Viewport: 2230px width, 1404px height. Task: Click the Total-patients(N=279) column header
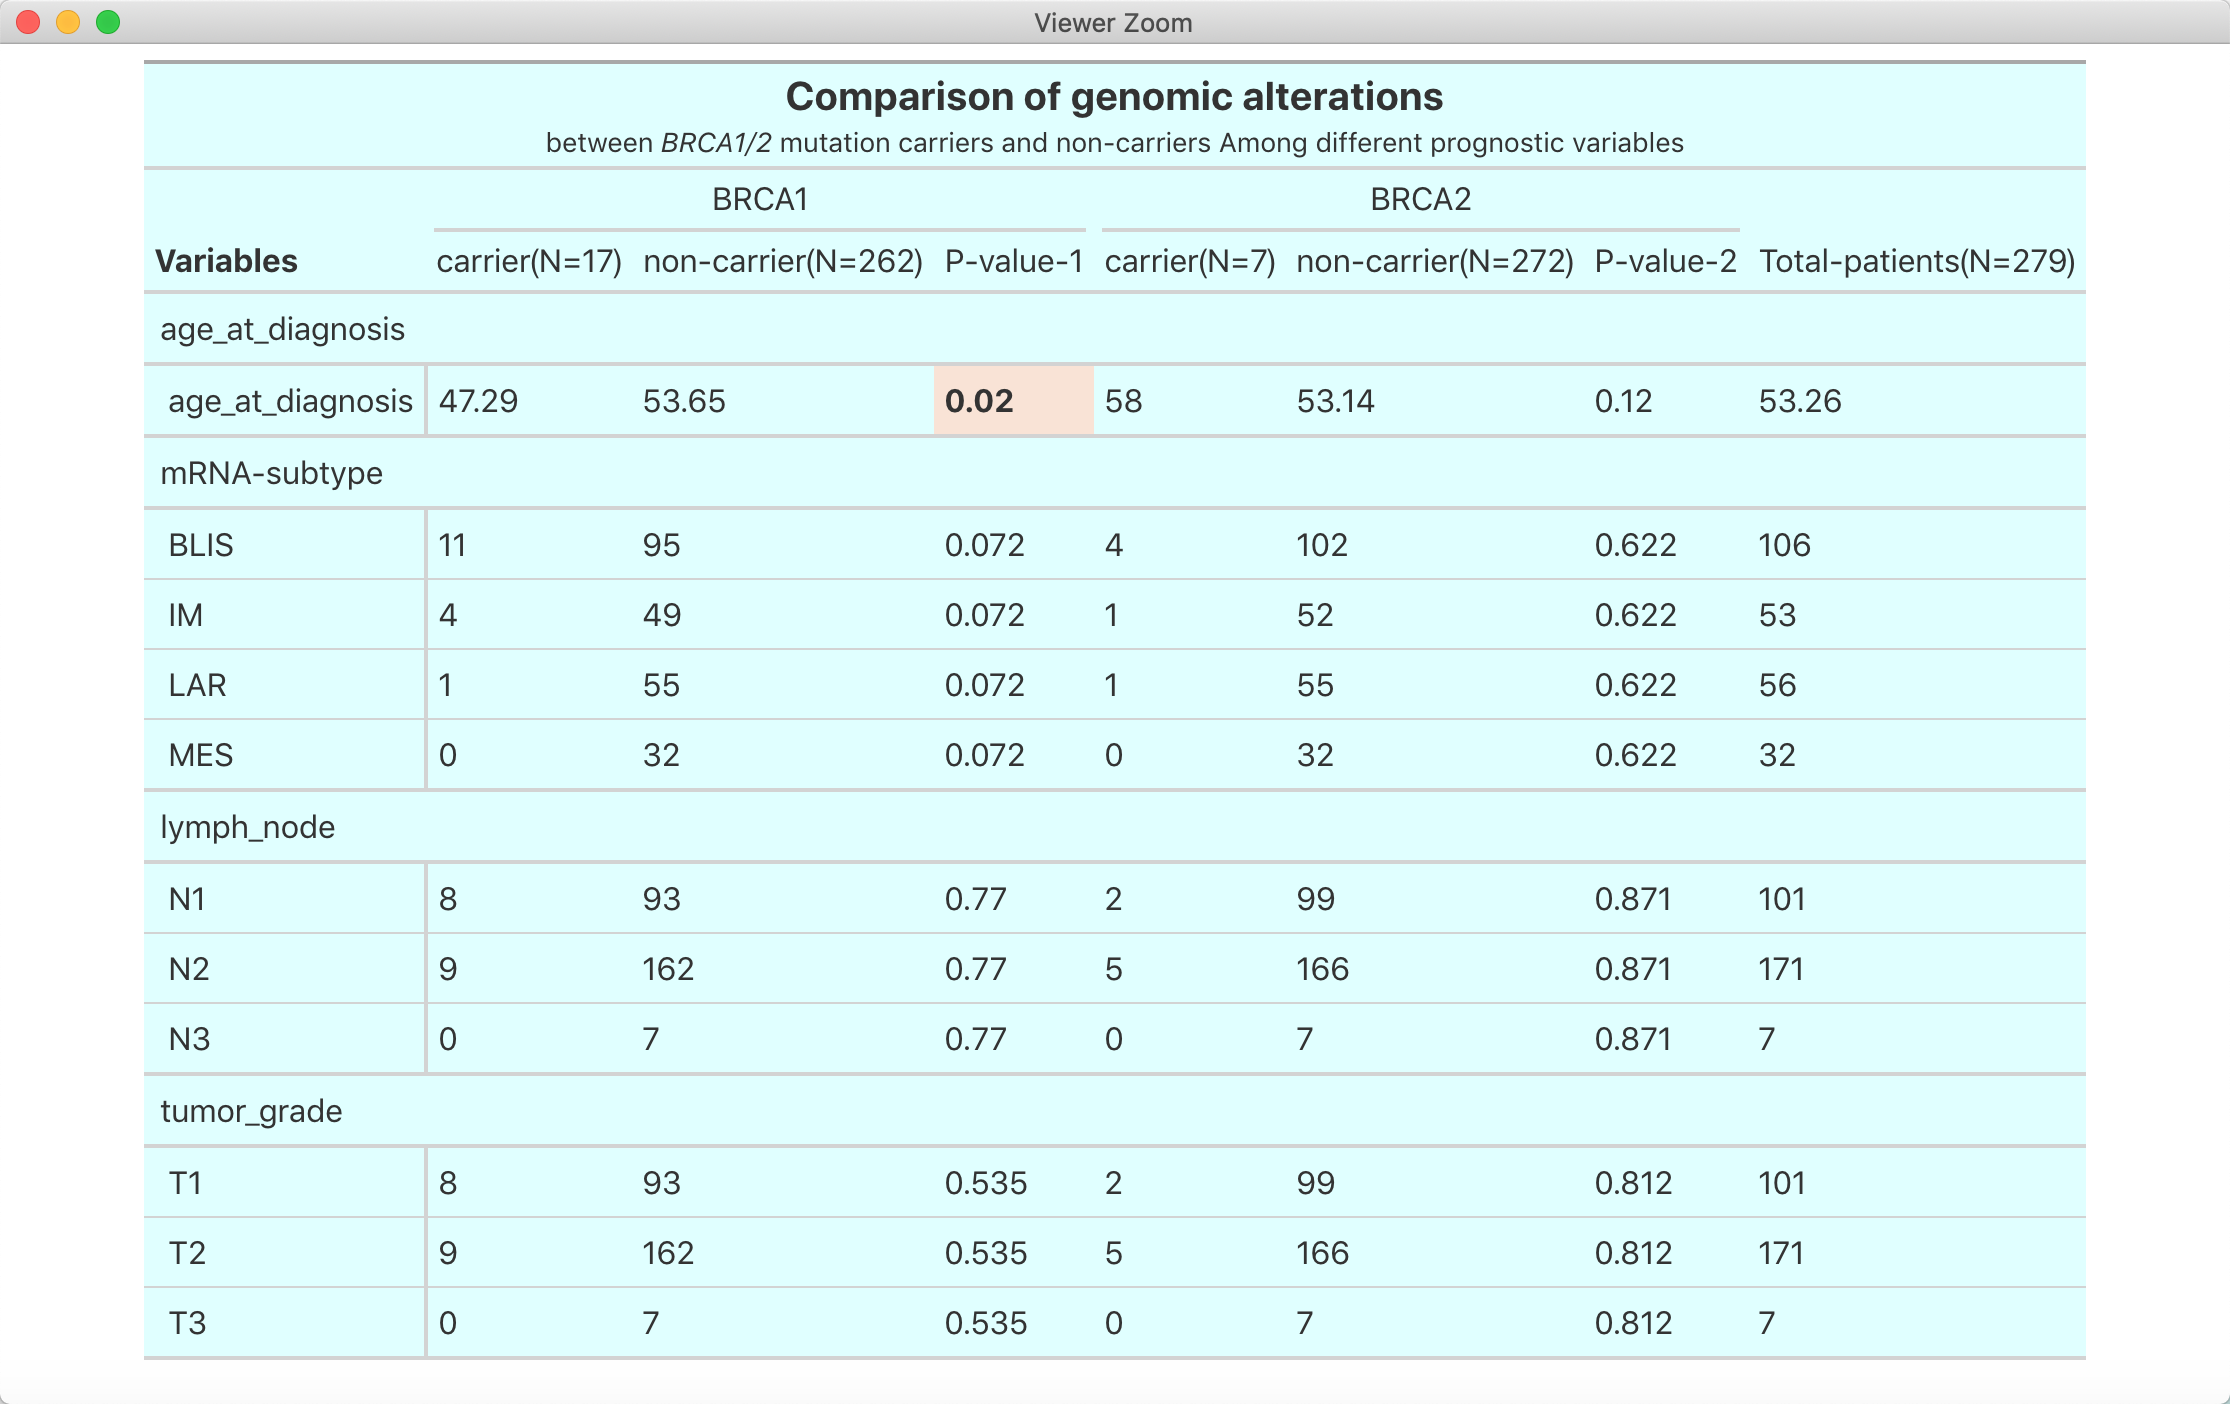1916,261
